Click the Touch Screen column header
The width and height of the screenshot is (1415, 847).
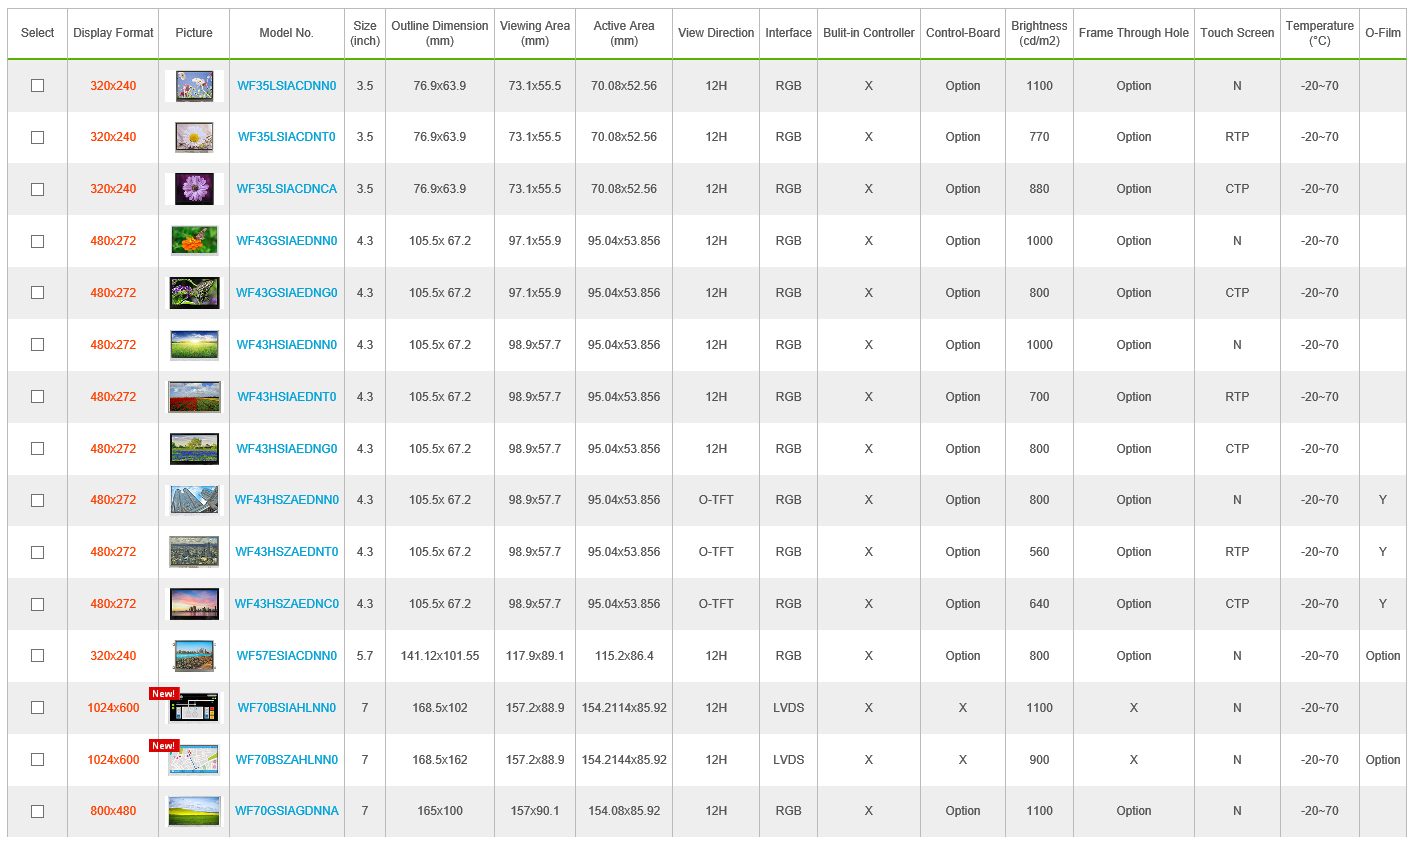tap(1237, 33)
